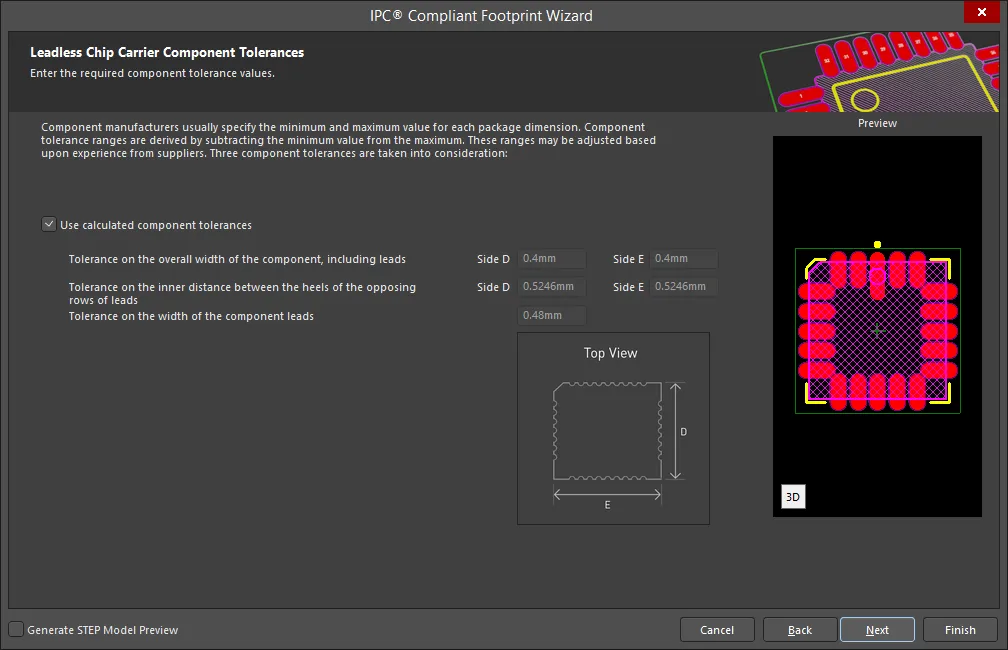
Task: Click the inner heel distance tolerance description
Action: click(242, 294)
